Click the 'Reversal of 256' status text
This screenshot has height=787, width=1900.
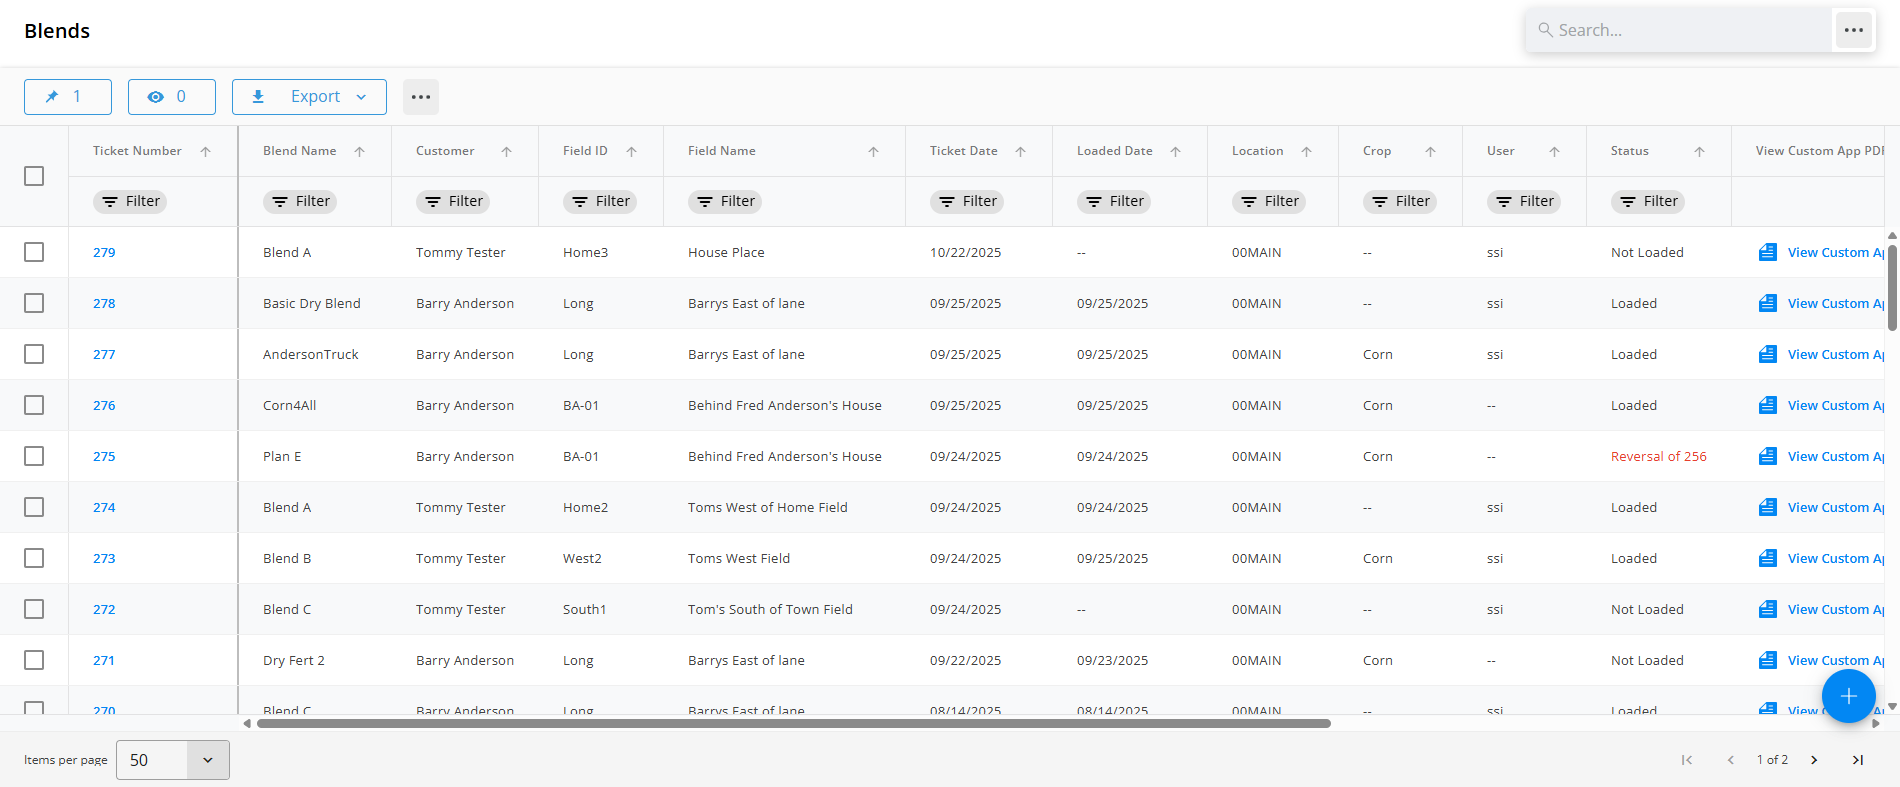click(1659, 456)
